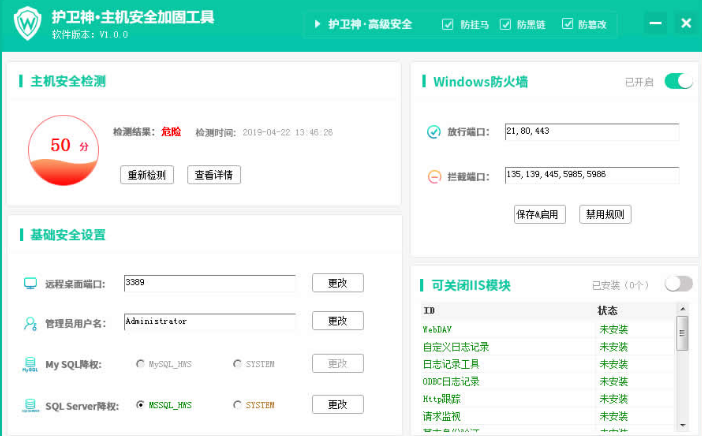This screenshot has height=436, width=702.
Task: Enable the 可关闭IIS模块 switch
Action: pos(678,284)
